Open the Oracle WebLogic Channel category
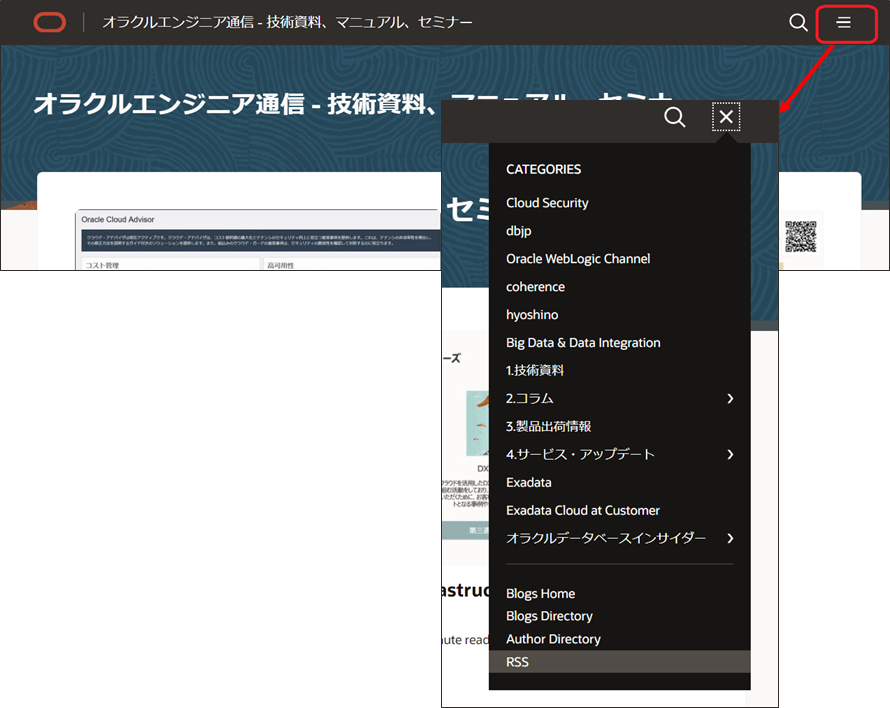Screen dimensions: 890x708 (x=578, y=259)
